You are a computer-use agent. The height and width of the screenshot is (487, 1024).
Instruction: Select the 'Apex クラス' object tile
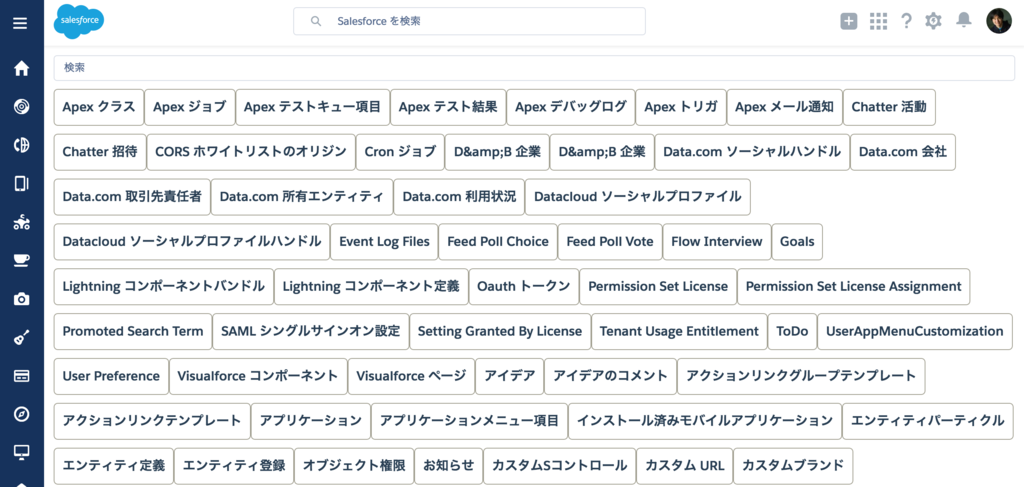click(x=99, y=107)
